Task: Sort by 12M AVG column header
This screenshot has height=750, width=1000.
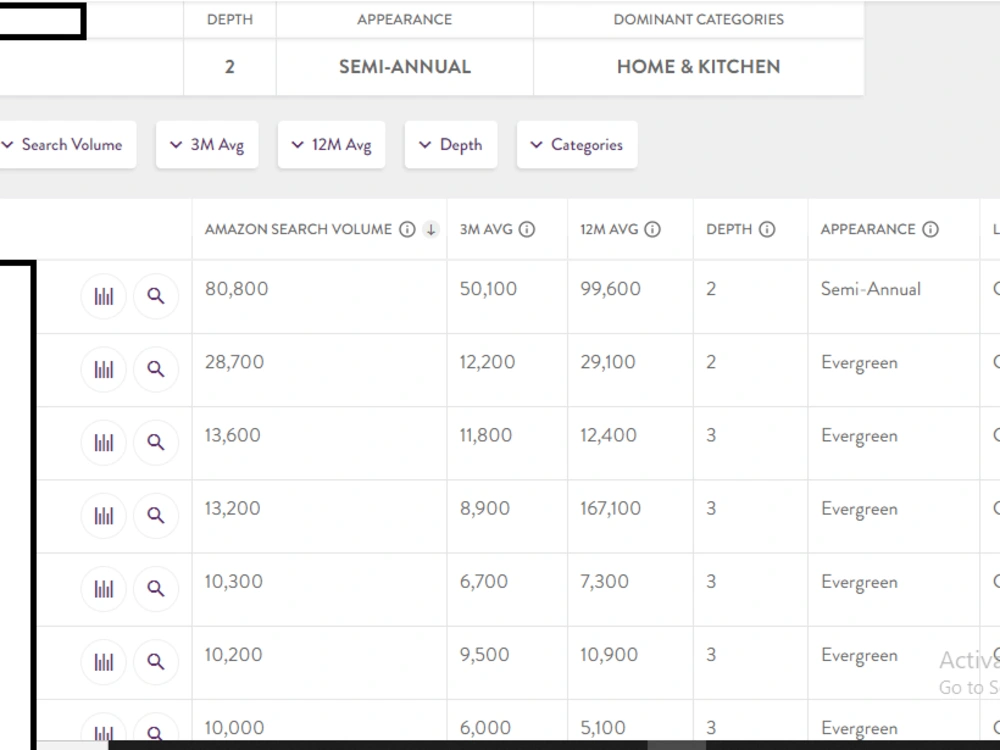Action: pos(609,229)
